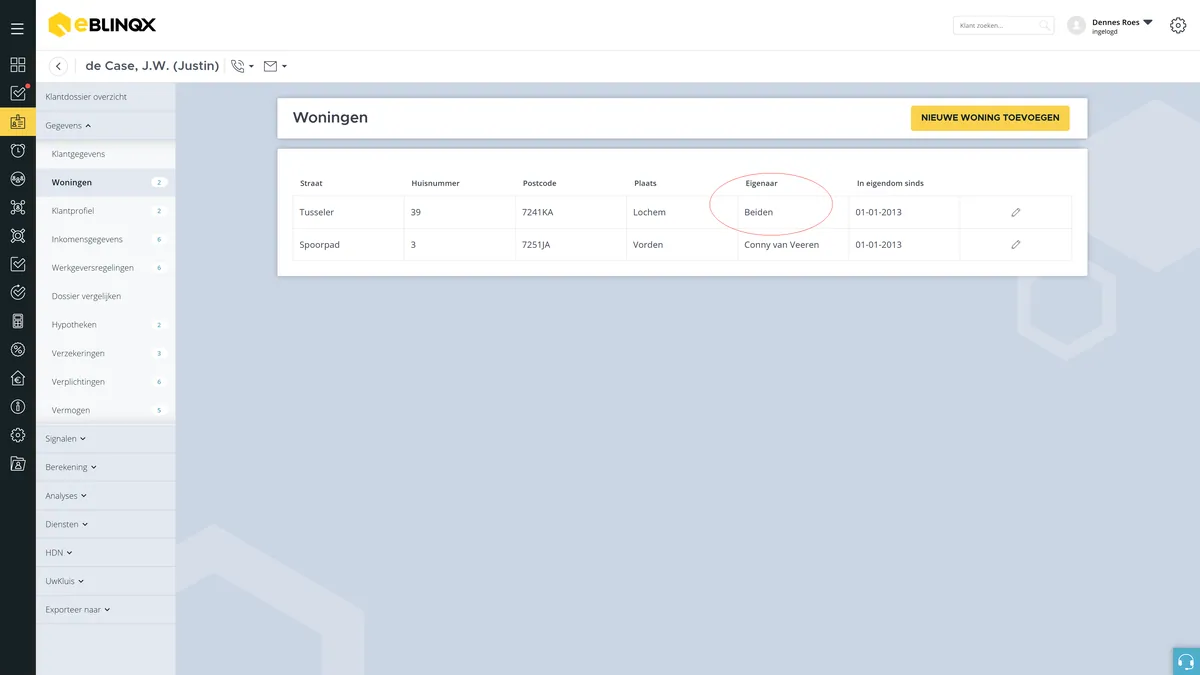Go back with the left chevron button
The width and height of the screenshot is (1200, 675).
tap(59, 66)
